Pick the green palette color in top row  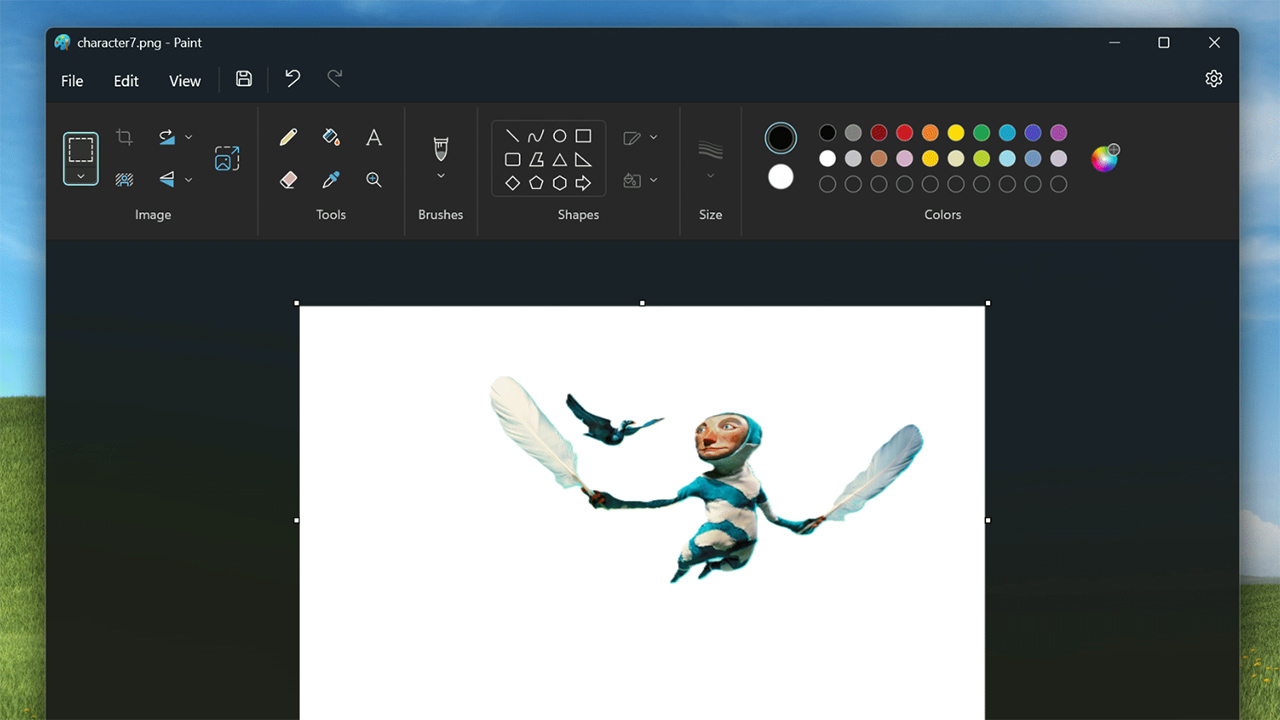tap(982, 133)
